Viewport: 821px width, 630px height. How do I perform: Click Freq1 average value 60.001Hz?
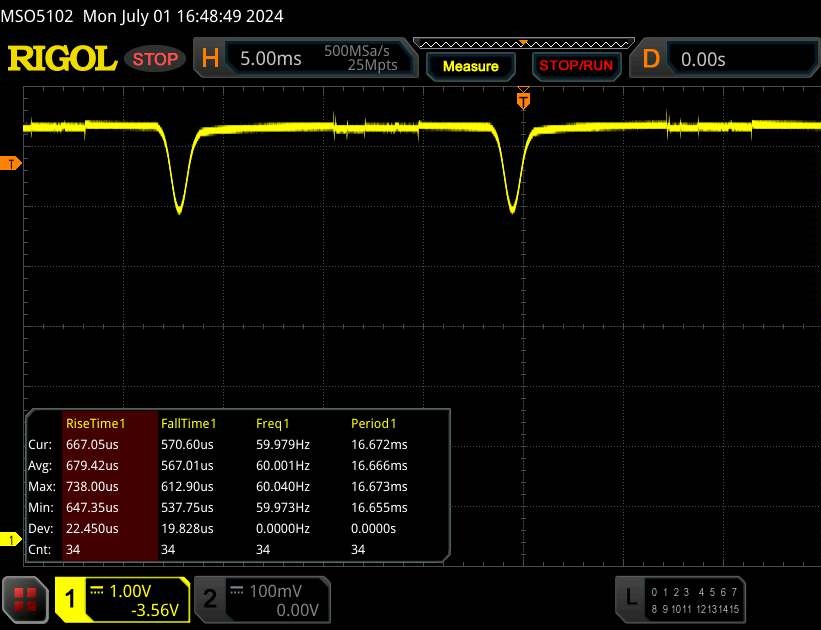tap(283, 466)
